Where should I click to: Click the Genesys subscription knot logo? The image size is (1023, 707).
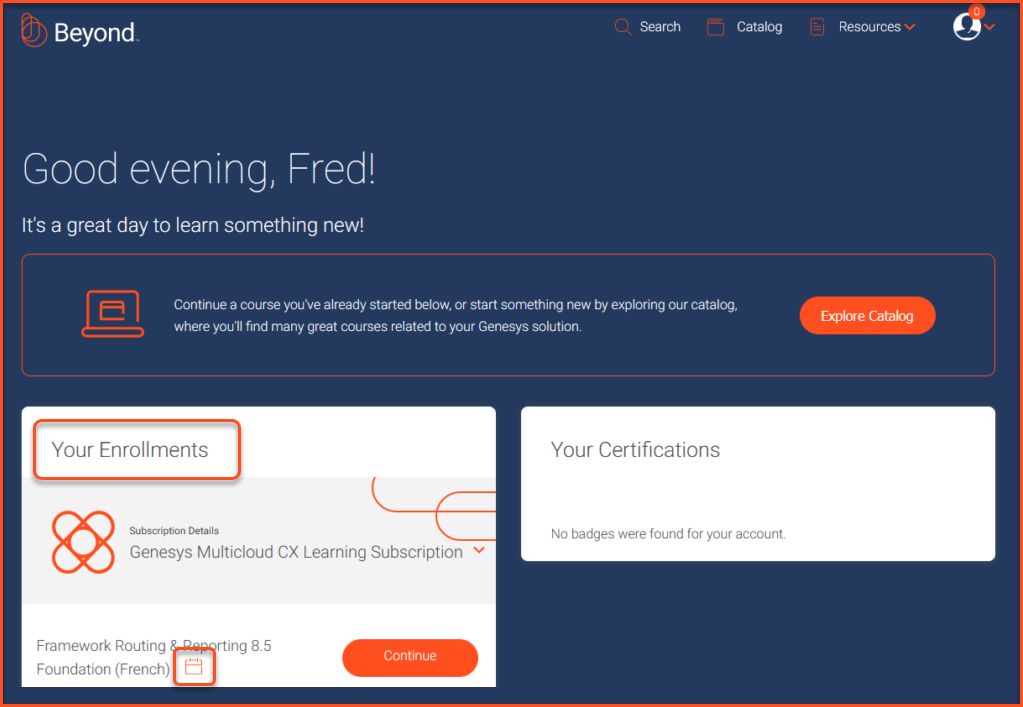[x=83, y=542]
